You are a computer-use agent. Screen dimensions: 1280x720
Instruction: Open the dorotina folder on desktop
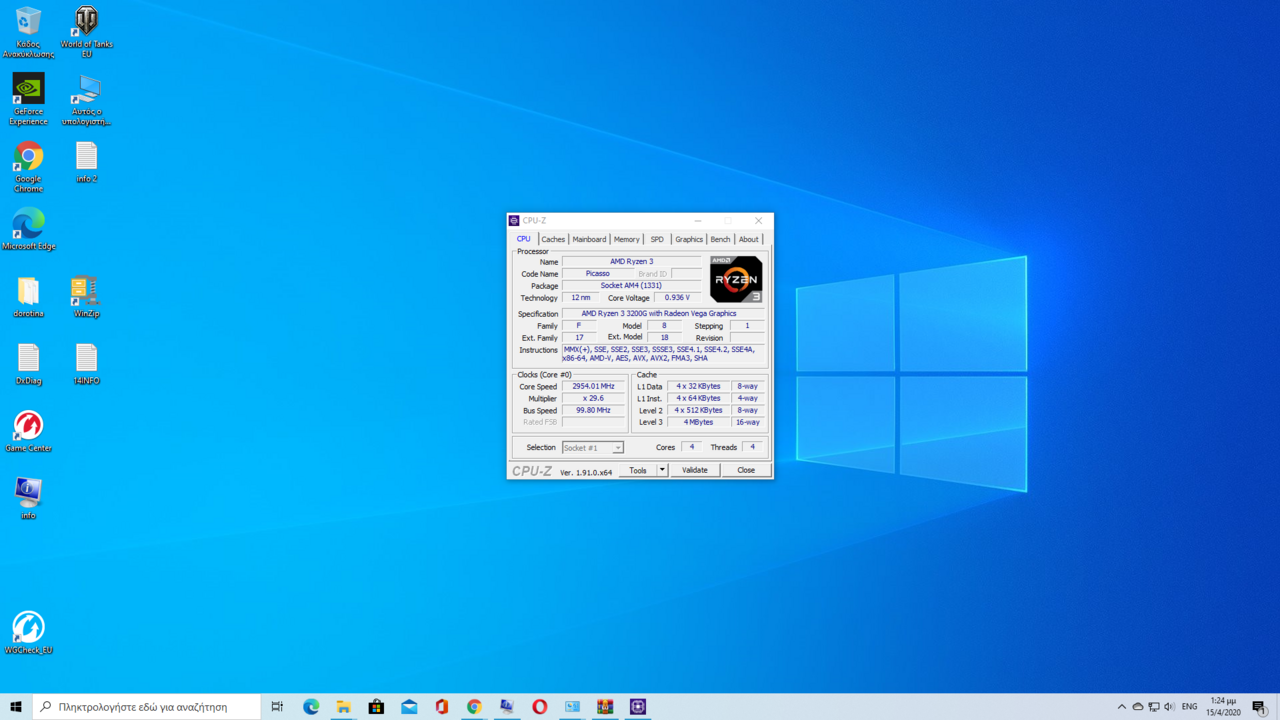coord(28,297)
